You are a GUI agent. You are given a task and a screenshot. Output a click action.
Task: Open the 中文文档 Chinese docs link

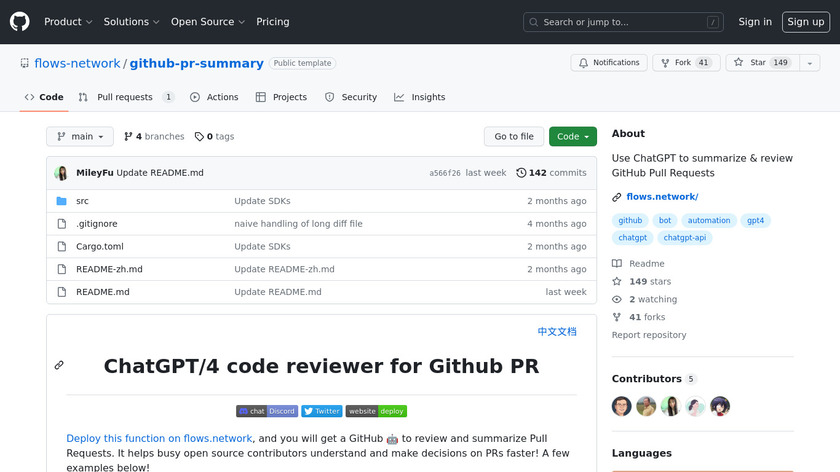tap(557, 332)
